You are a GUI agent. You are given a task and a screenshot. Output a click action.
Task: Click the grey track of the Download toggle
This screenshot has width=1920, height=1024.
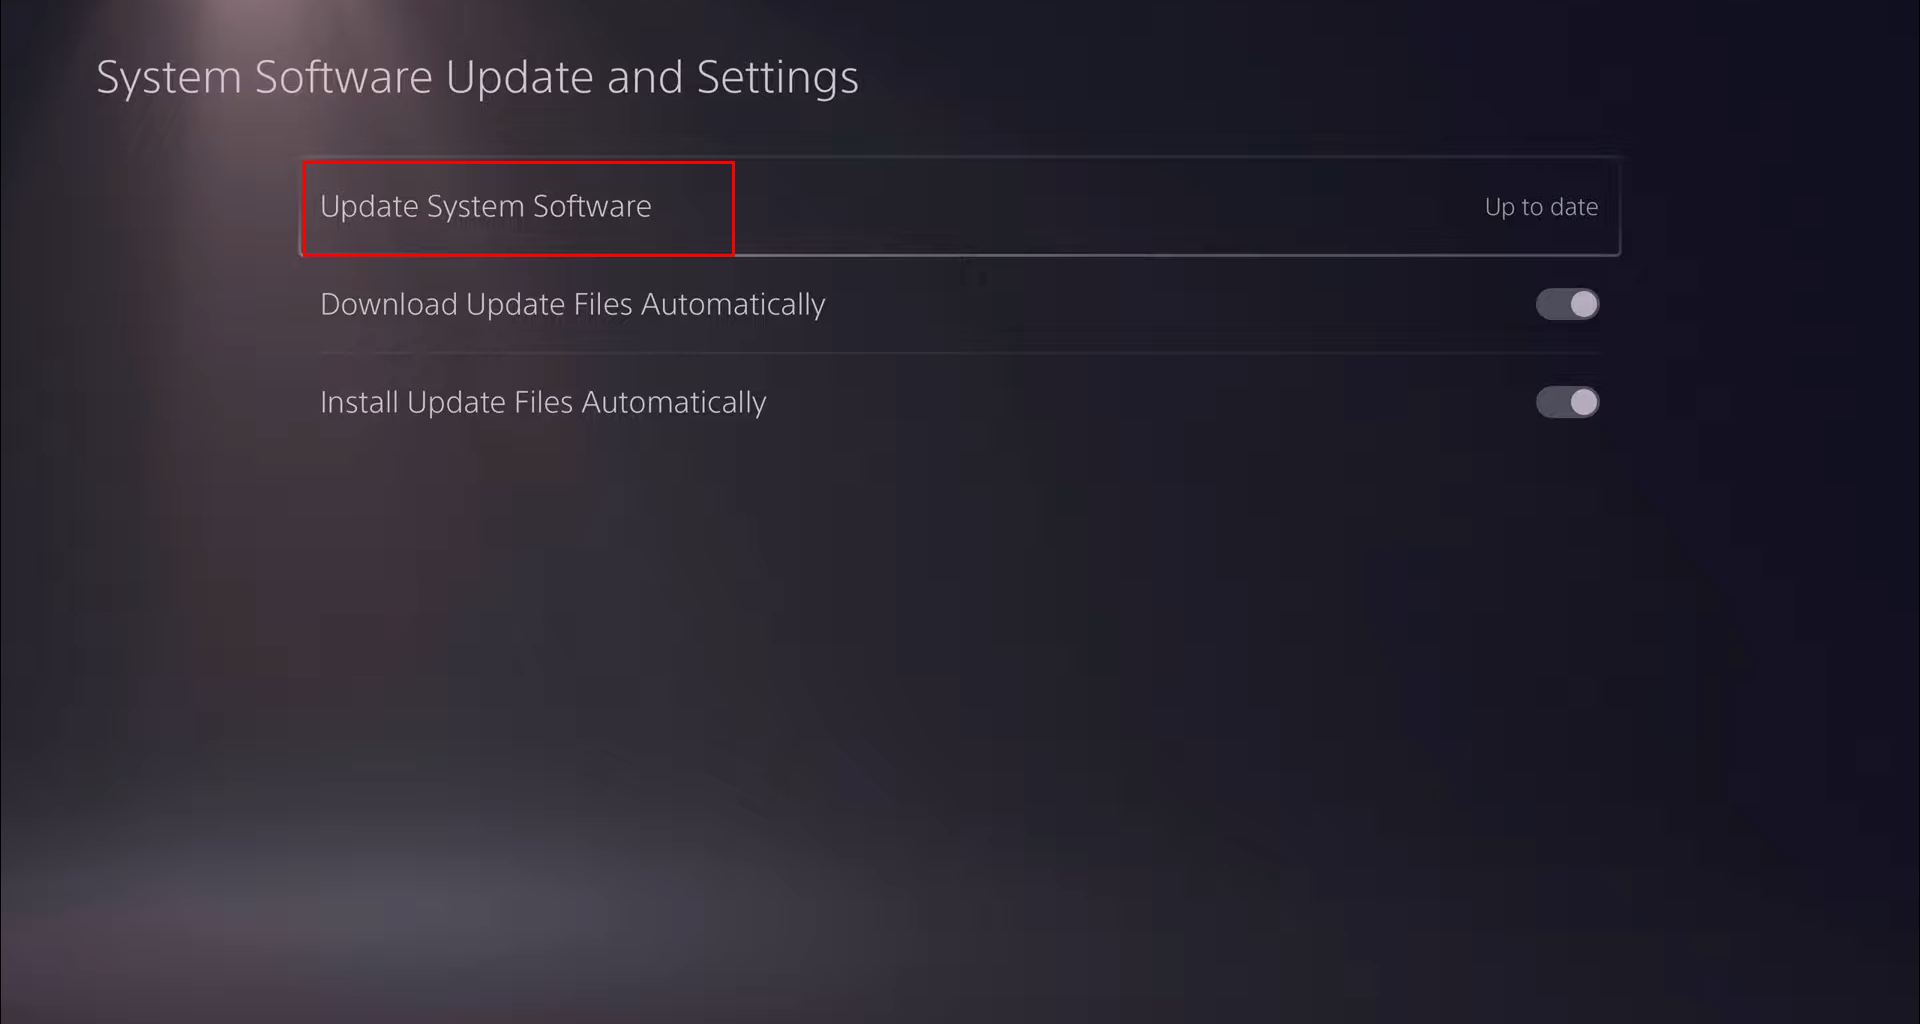click(x=1552, y=304)
